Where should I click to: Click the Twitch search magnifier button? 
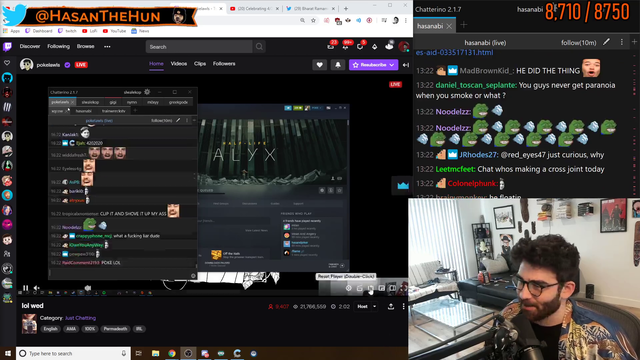tap(259, 47)
